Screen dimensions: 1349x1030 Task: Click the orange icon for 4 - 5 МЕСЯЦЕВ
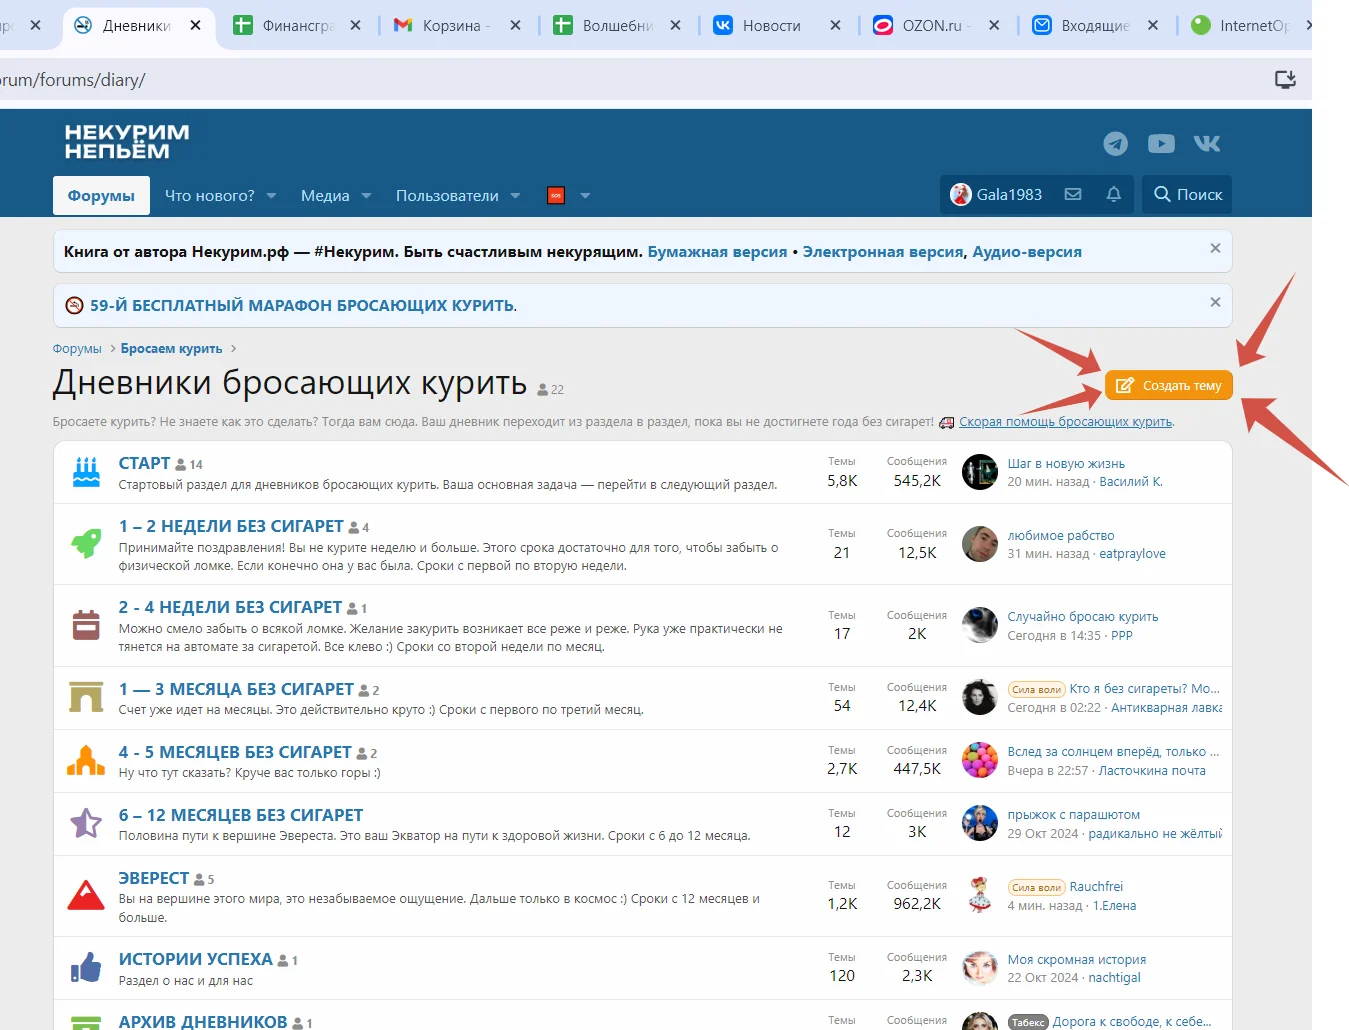pyautogui.click(x=86, y=760)
